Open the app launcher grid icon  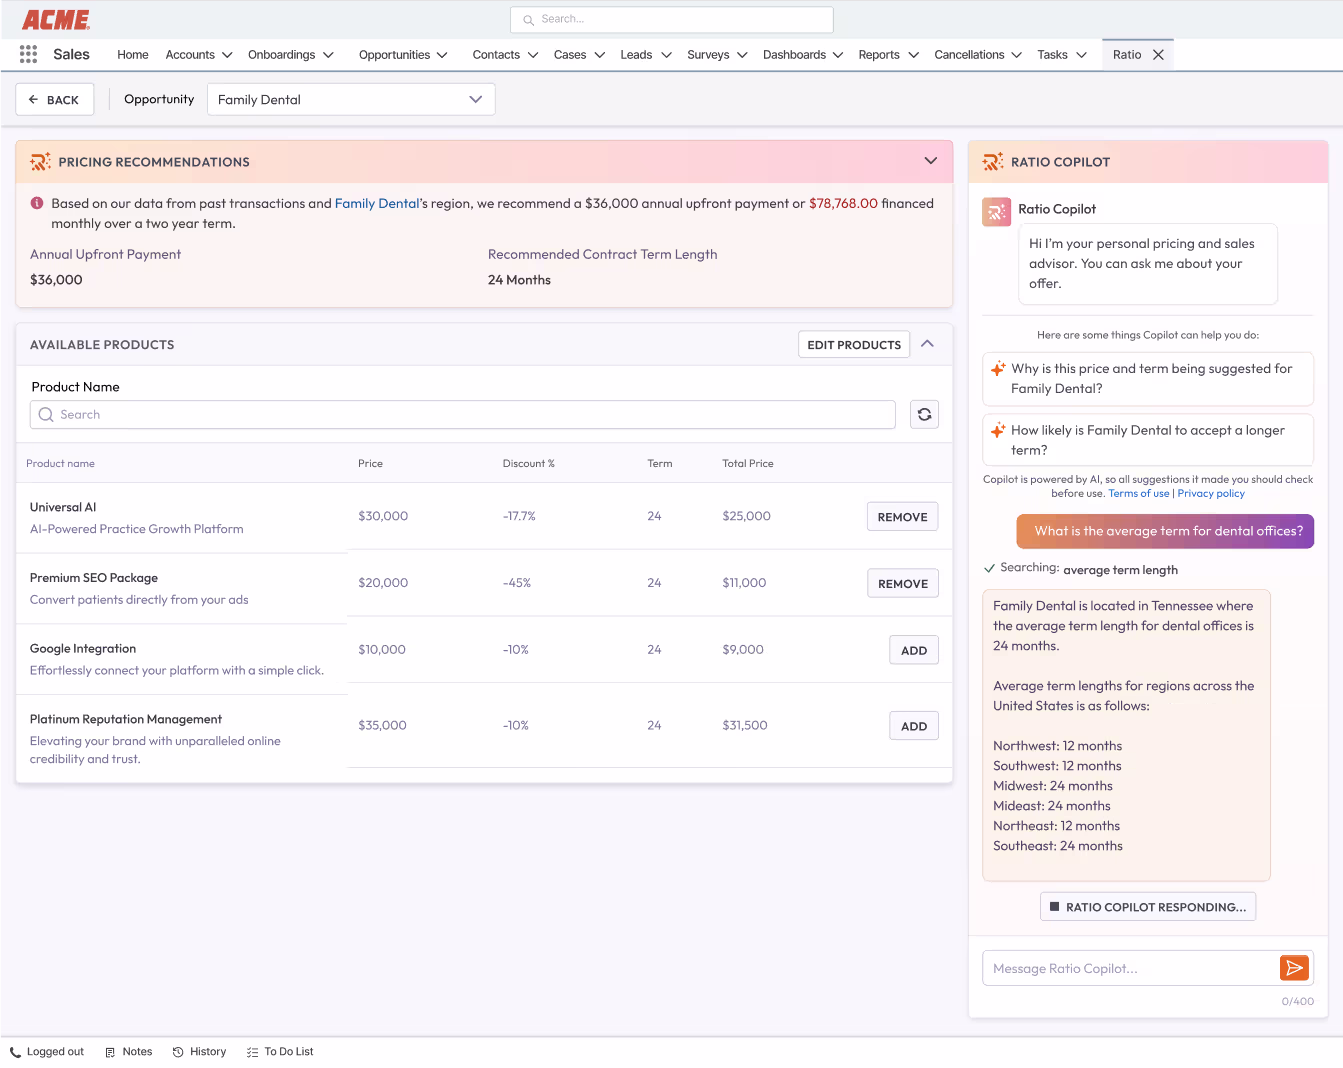click(x=28, y=54)
